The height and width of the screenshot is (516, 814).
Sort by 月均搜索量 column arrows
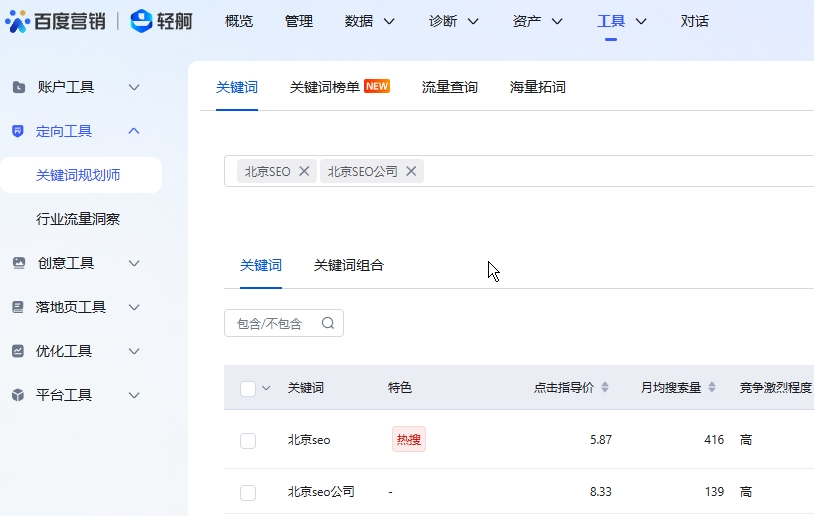[712, 388]
